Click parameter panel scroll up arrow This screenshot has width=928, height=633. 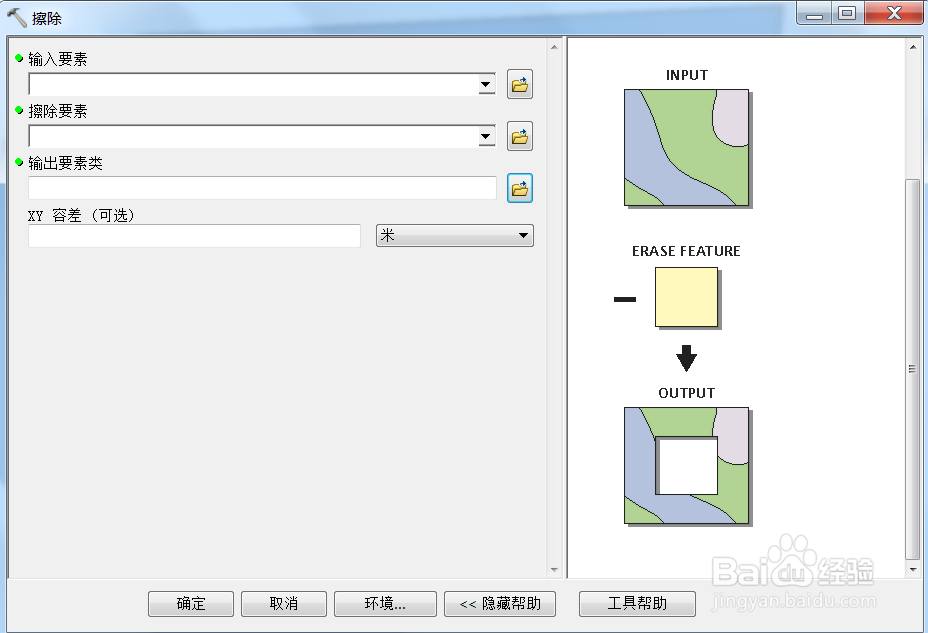(x=554, y=47)
